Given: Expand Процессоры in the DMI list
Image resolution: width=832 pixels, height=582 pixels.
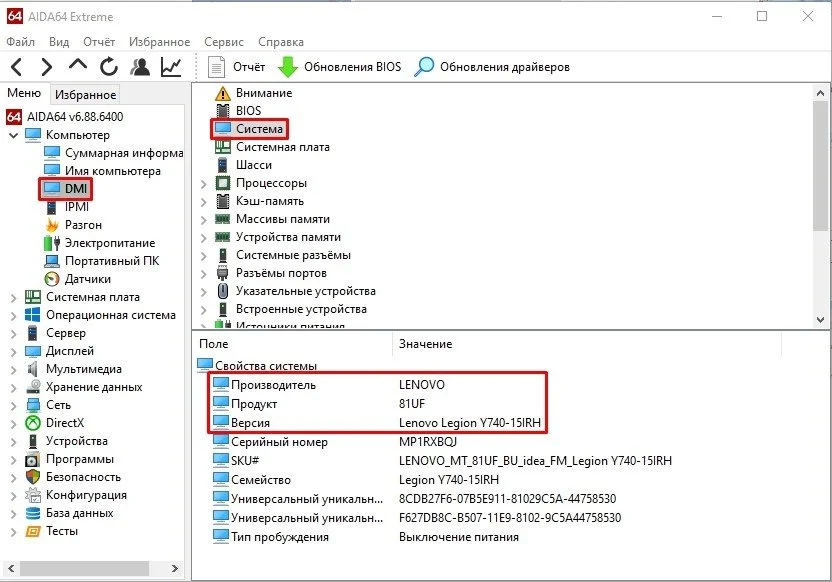Looking at the screenshot, I should click(204, 184).
